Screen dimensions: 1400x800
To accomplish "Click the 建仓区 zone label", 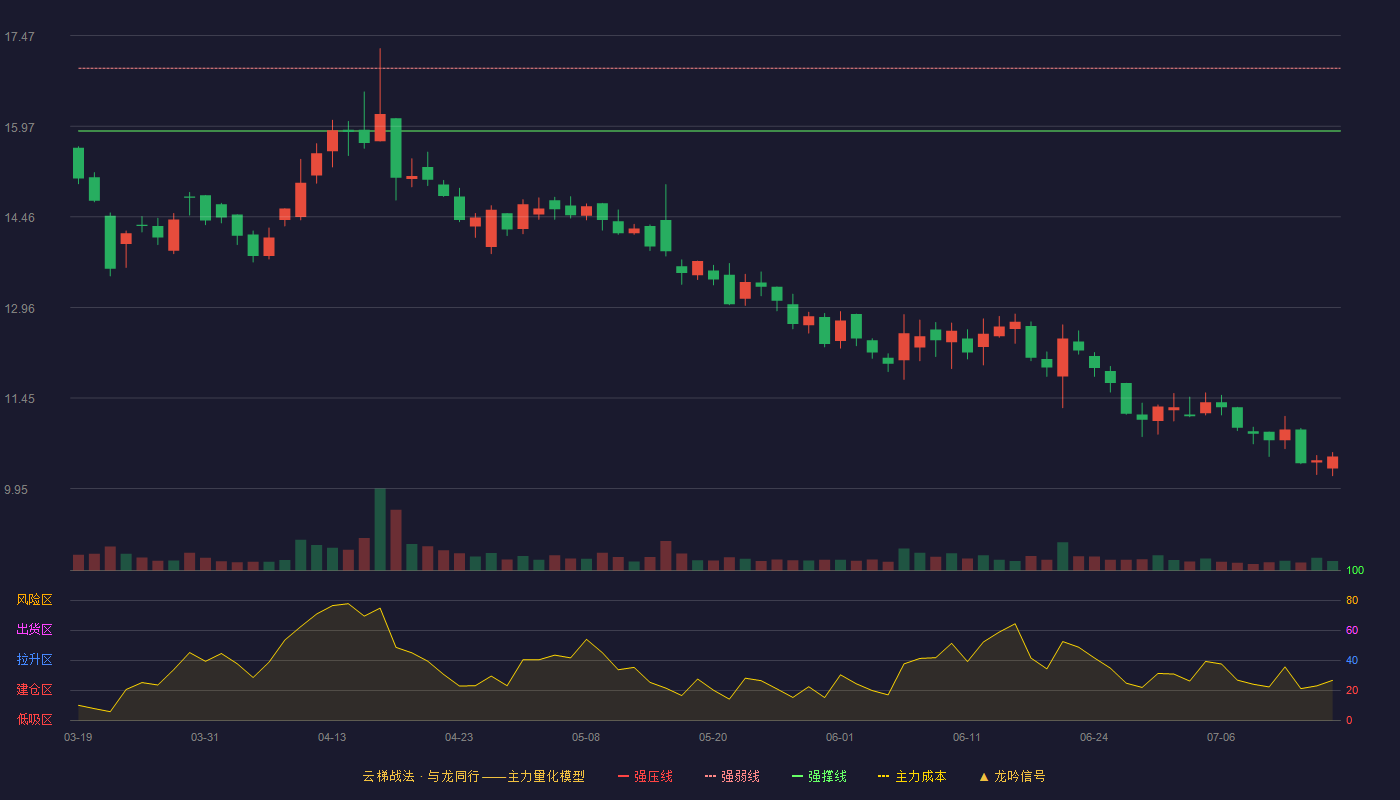I will [34, 690].
